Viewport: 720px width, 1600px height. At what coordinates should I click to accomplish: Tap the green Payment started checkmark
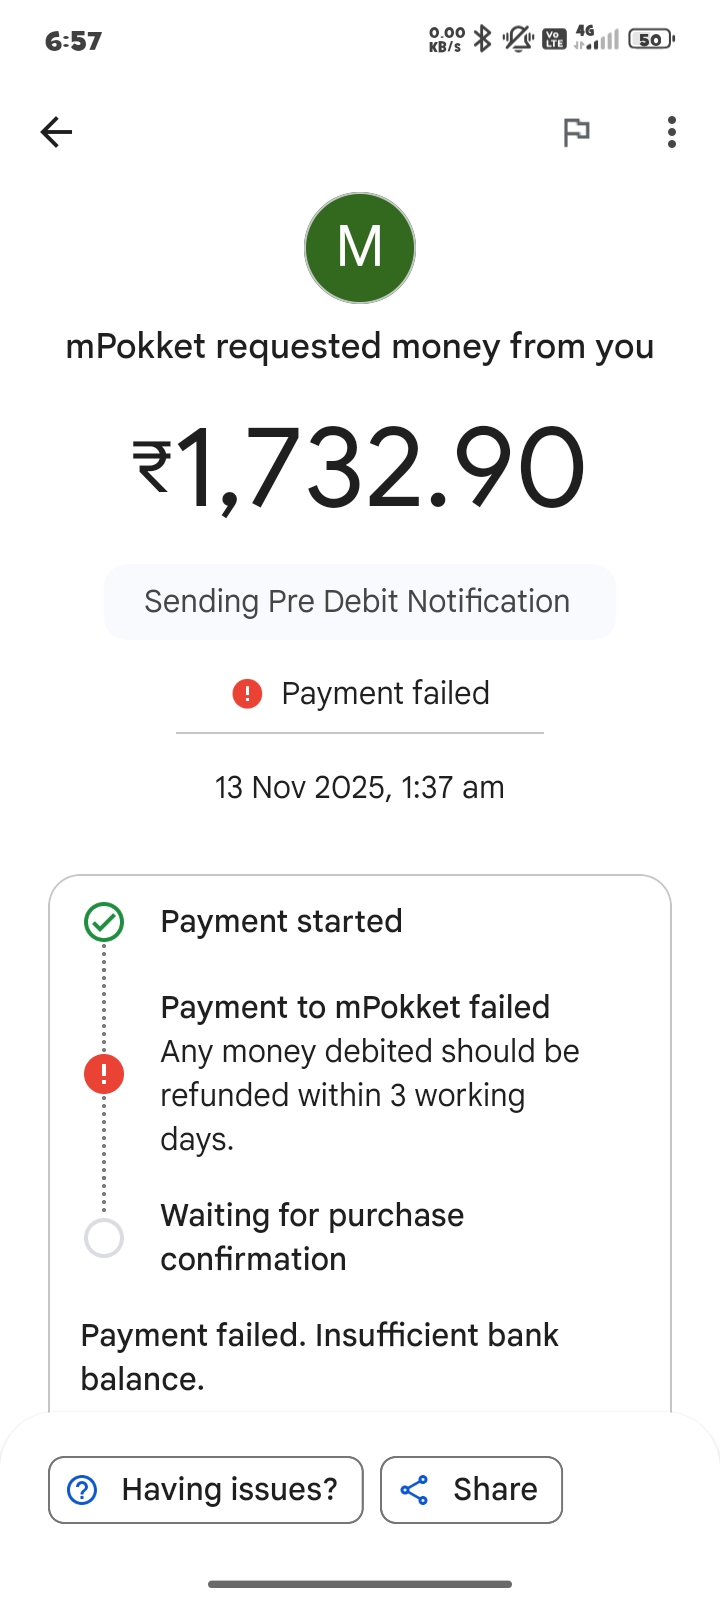(x=104, y=922)
